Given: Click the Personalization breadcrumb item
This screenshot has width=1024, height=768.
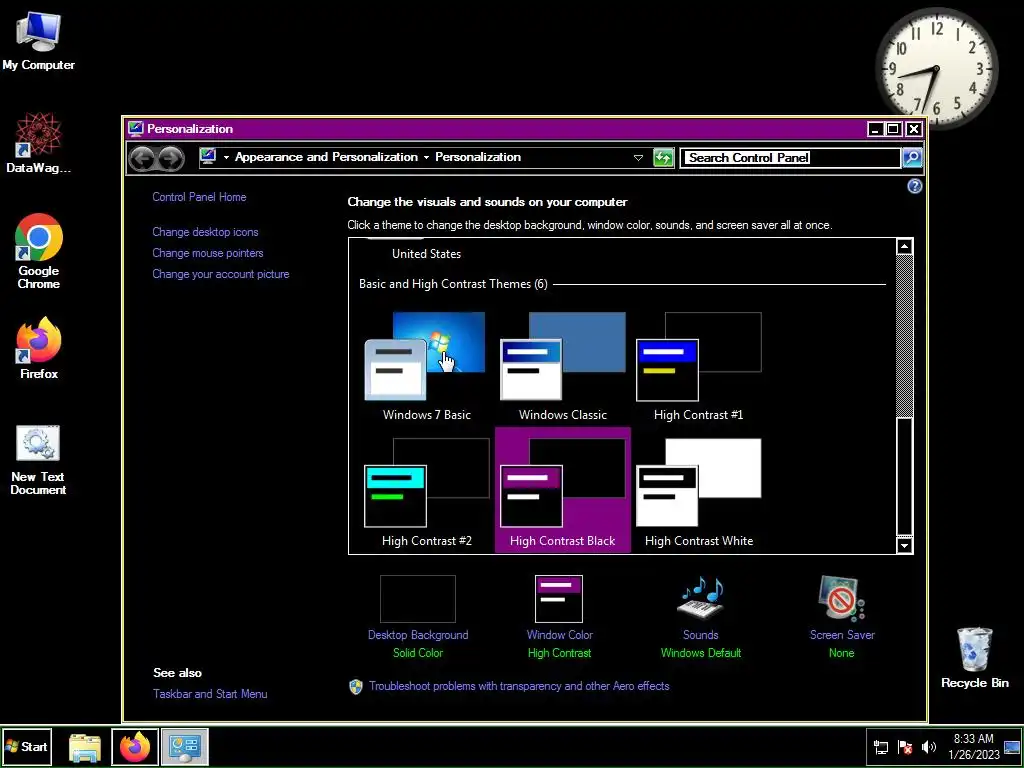Looking at the screenshot, I should 478,157.
